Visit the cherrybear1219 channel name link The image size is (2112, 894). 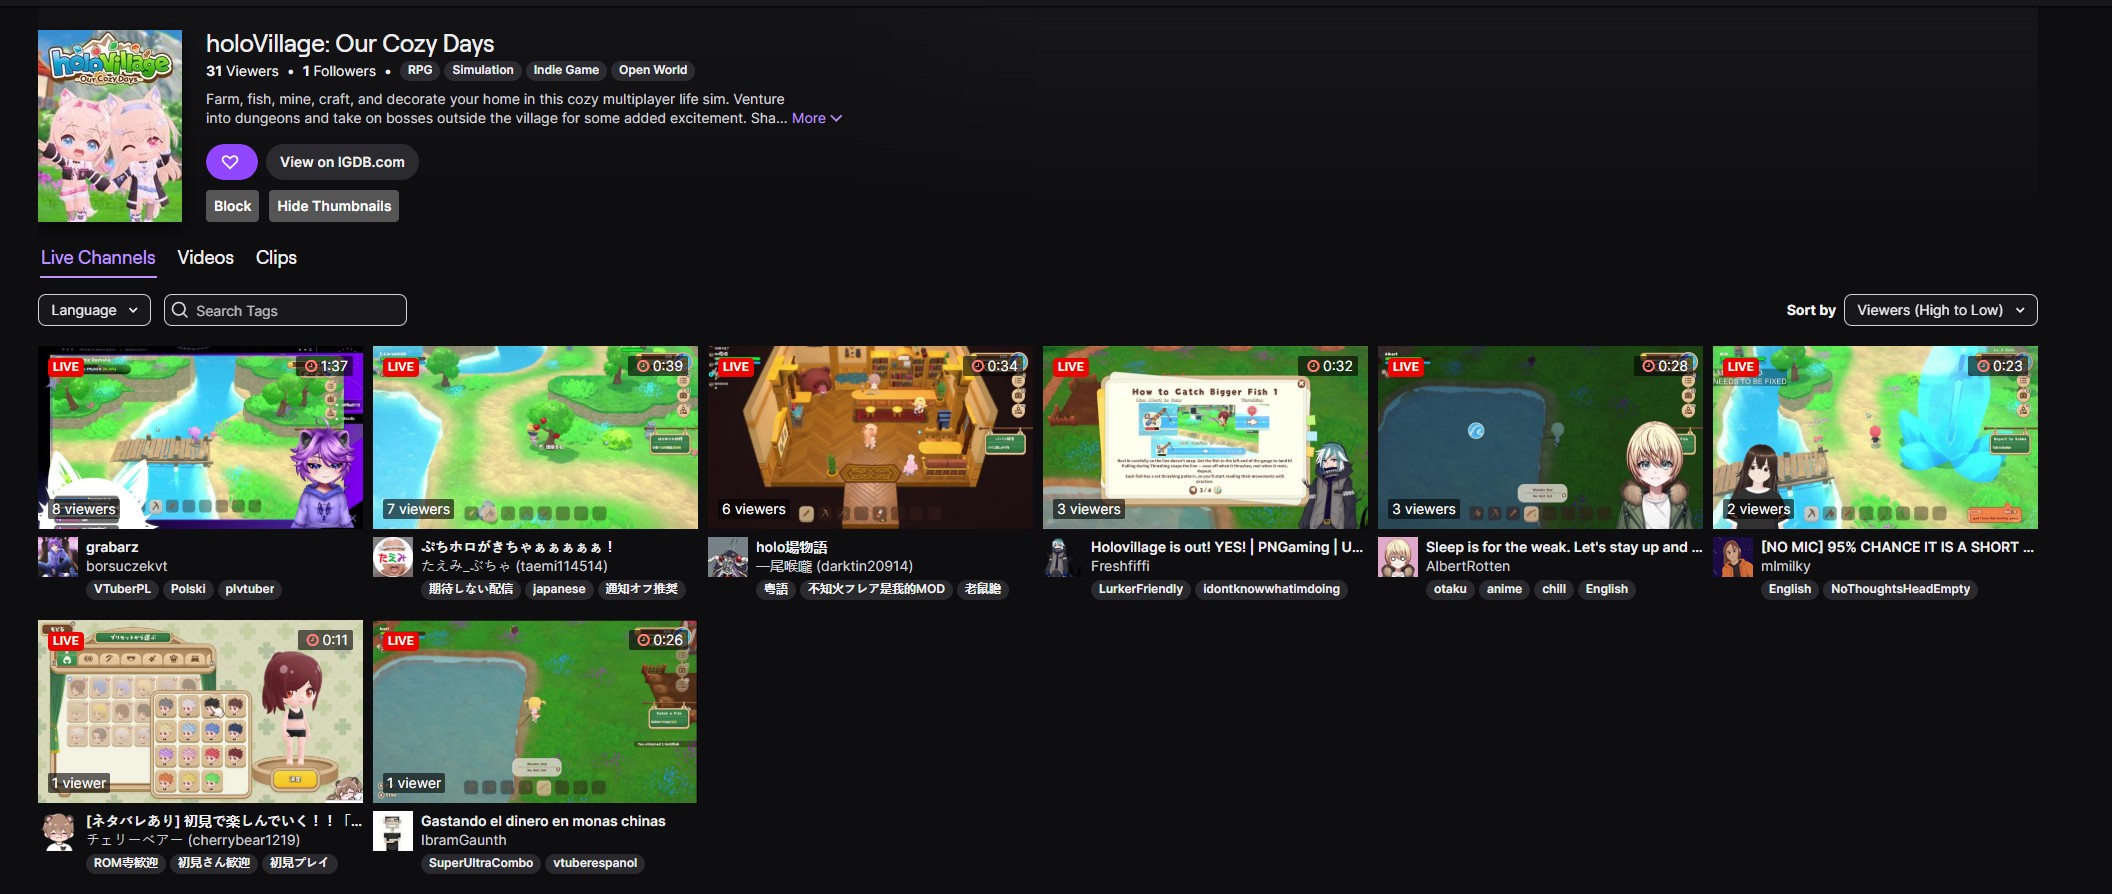click(193, 840)
